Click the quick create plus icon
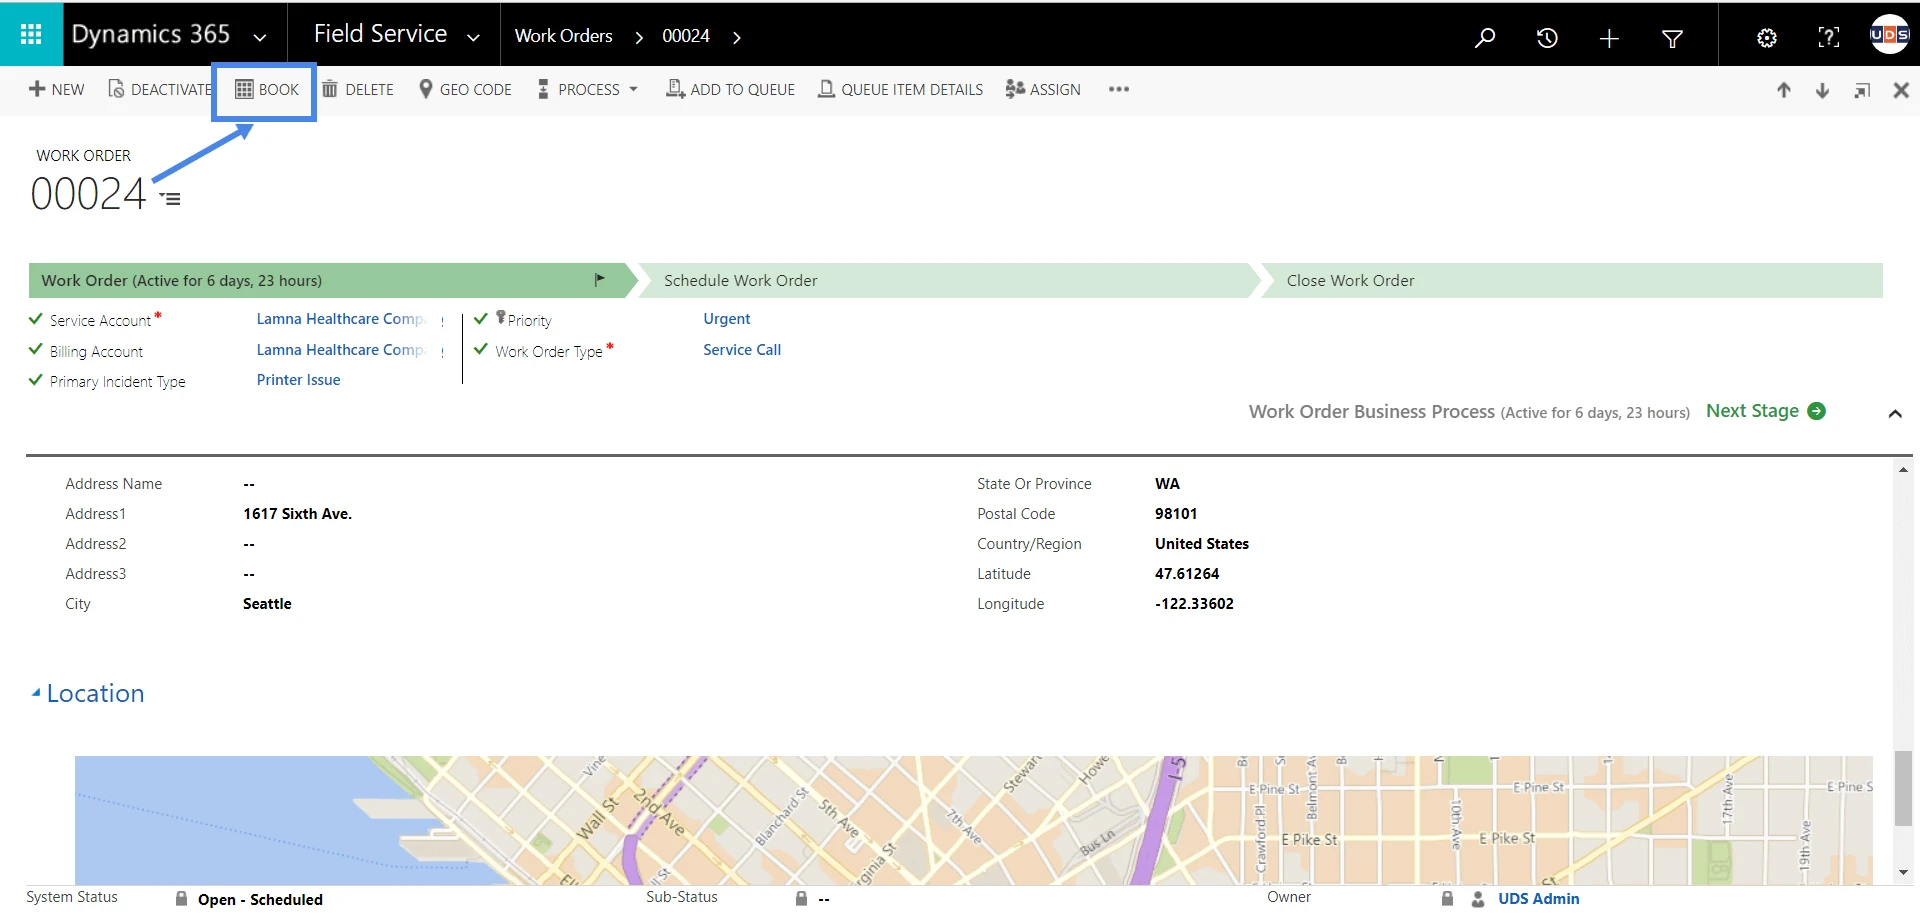Viewport: 1920px width, 918px height. (x=1609, y=38)
